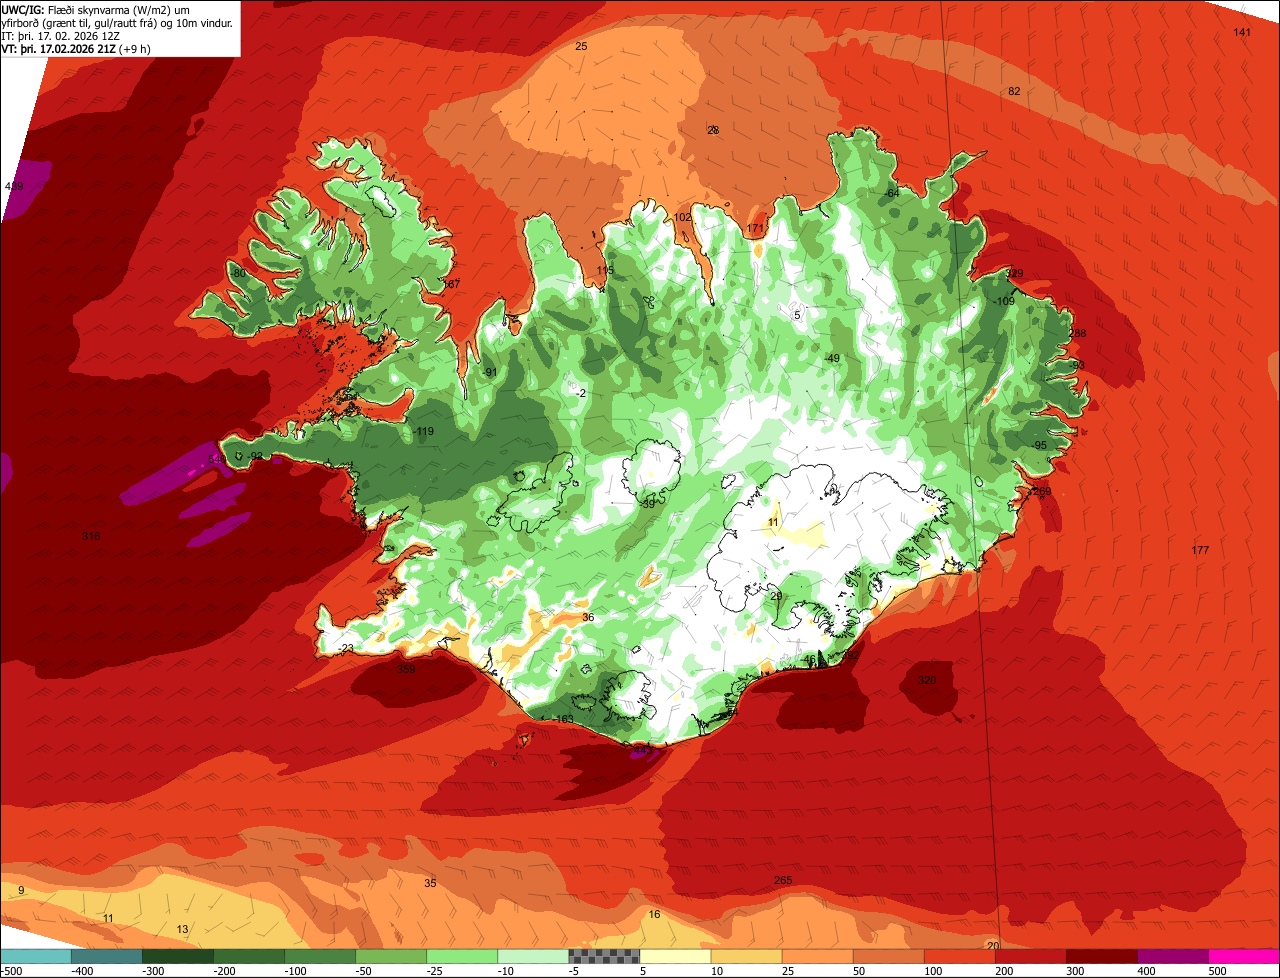This screenshot has height=978, width=1280.
Task: Select the dark maroon 300 to 400 swatch
Action: (1102, 956)
